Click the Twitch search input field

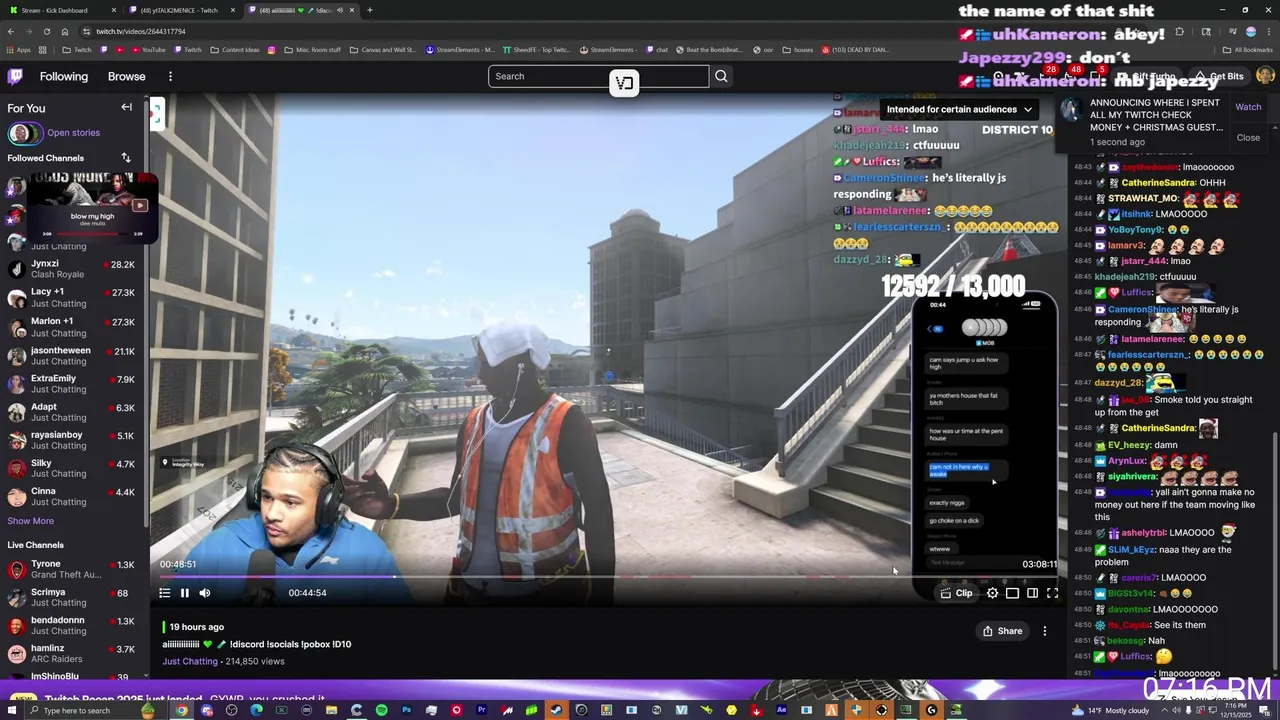coord(598,76)
